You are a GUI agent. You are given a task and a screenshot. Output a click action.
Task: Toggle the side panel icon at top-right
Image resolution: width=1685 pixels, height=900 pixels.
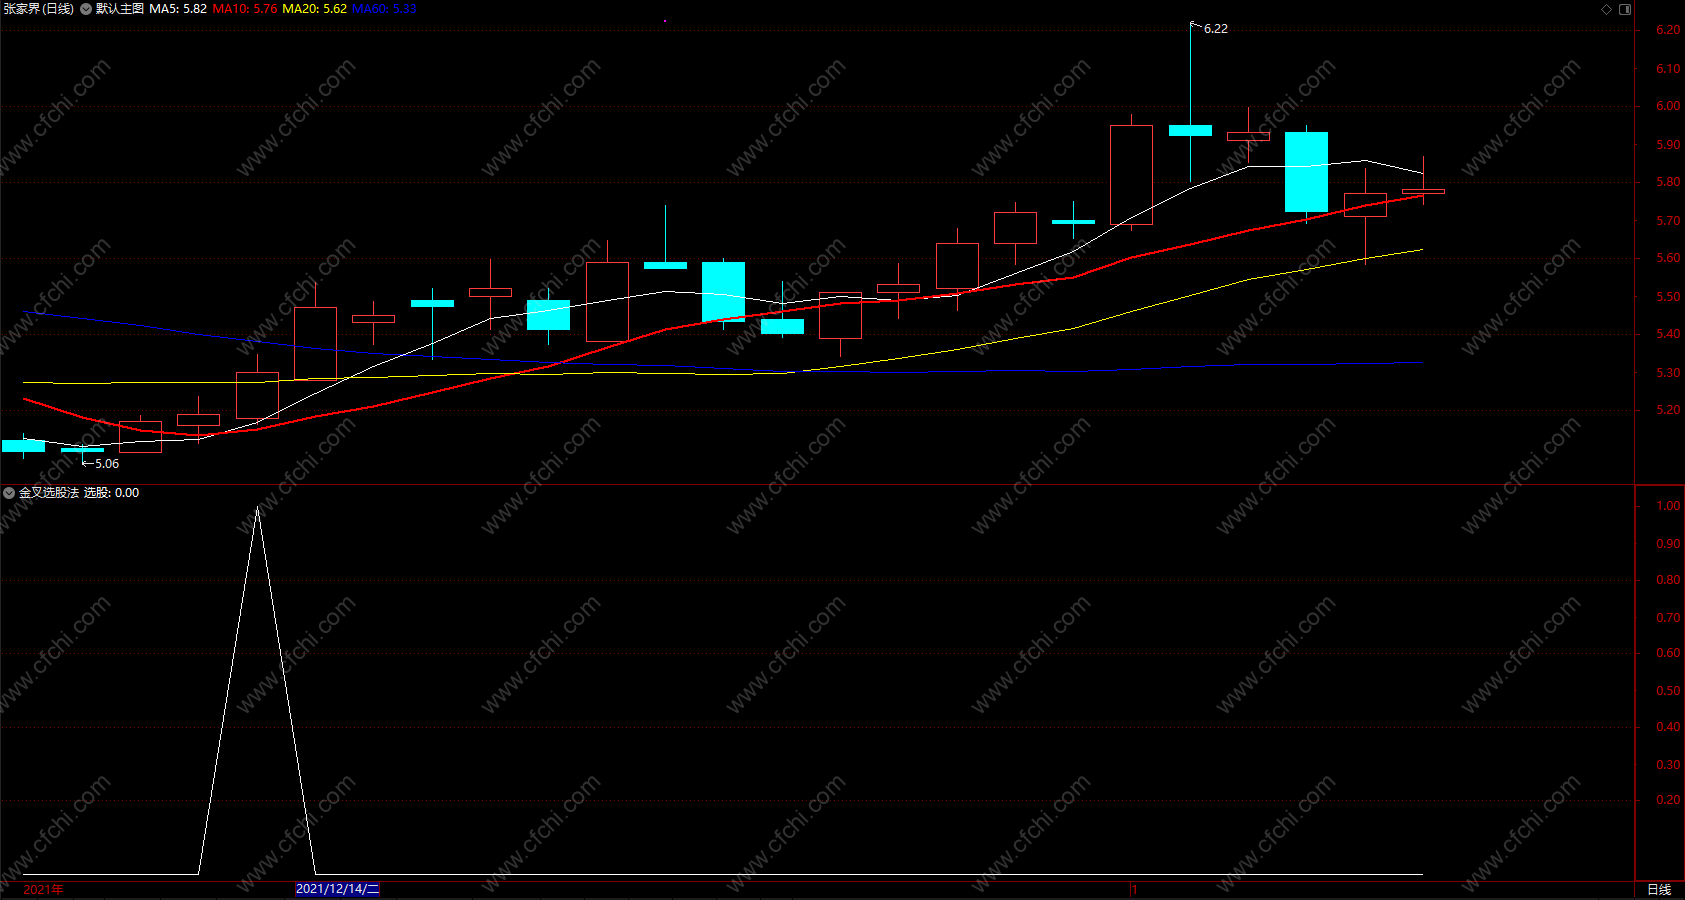(x=1625, y=9)
